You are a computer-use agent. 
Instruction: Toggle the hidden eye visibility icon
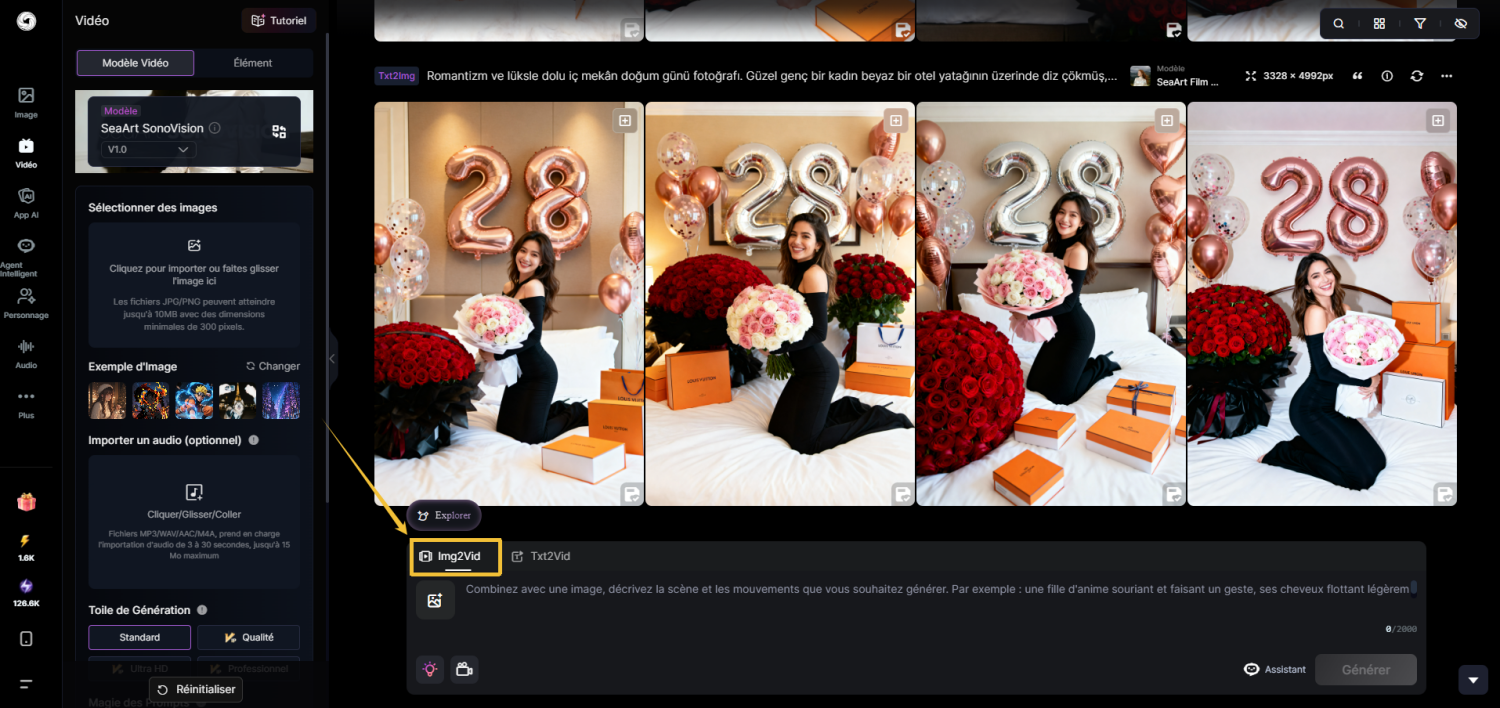(x=1461, y=24)
